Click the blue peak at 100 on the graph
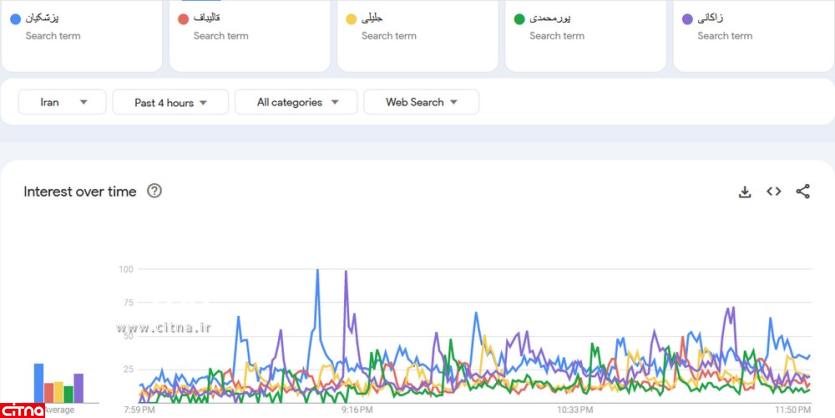The height and width of the screenshot is (418, 835). (x=318, y=271)
